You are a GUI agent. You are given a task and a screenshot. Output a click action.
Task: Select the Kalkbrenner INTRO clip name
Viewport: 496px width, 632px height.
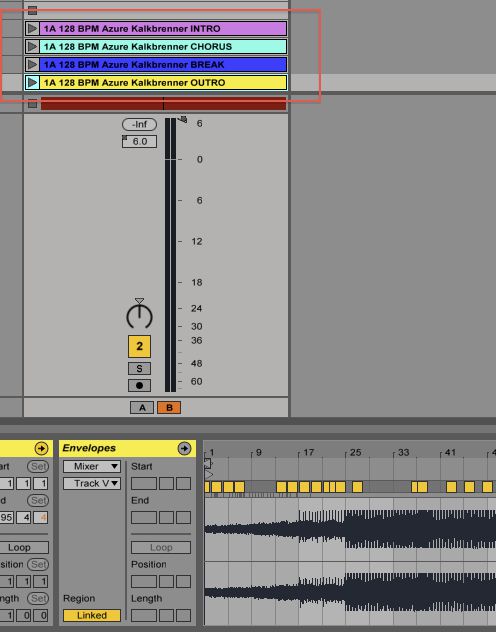coord(161,29)
